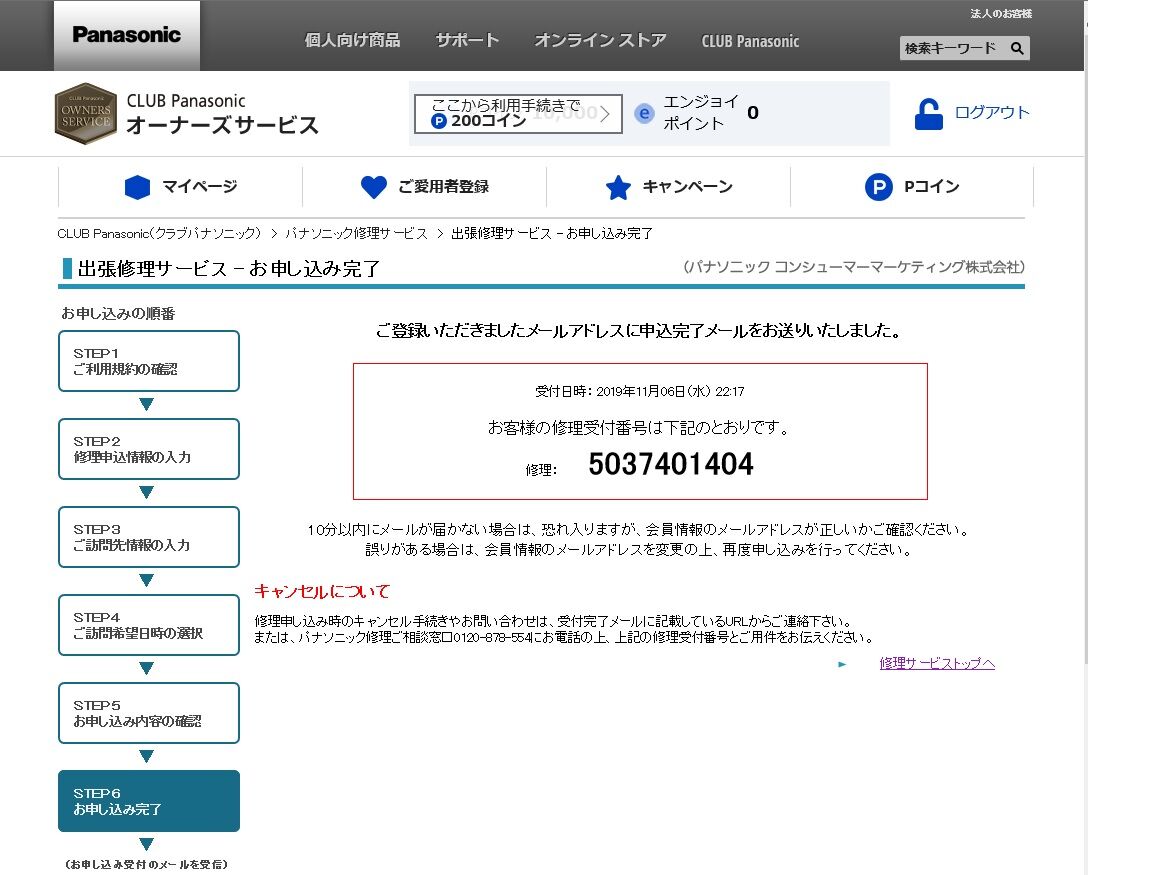Screen dimensions: 1152x875
Task: Click お客様の修理受付番号は下記のとおりです text
Action: coord(639,428)
